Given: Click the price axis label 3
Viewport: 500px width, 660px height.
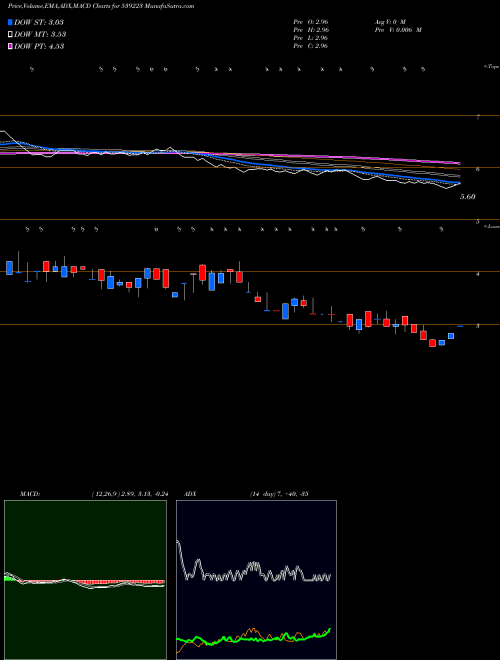Looking at the screenshot, I should 478,326.
